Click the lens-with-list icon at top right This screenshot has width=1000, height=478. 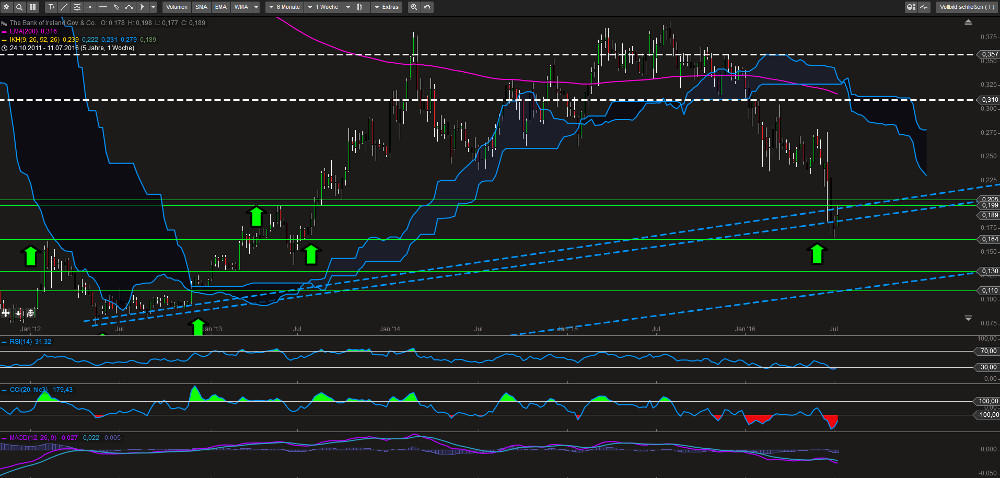pos(910,7)
